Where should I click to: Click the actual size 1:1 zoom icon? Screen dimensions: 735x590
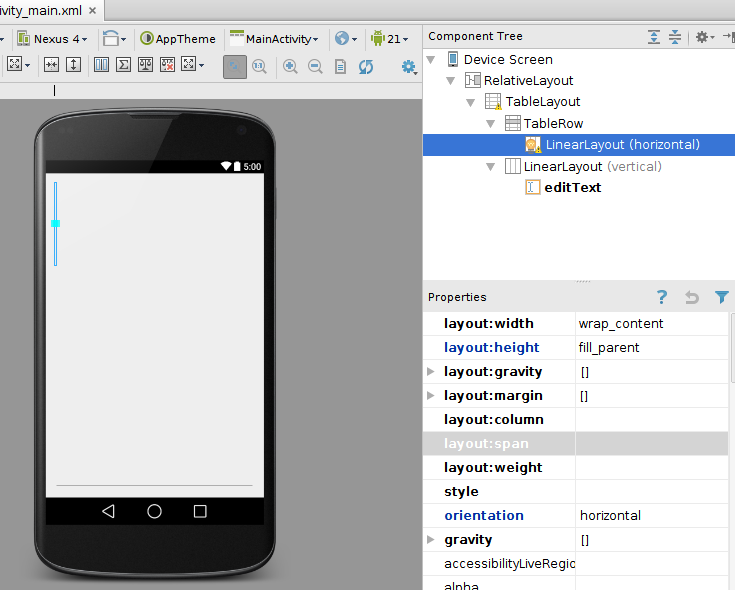pyautogui.click(x=259, y=67)
